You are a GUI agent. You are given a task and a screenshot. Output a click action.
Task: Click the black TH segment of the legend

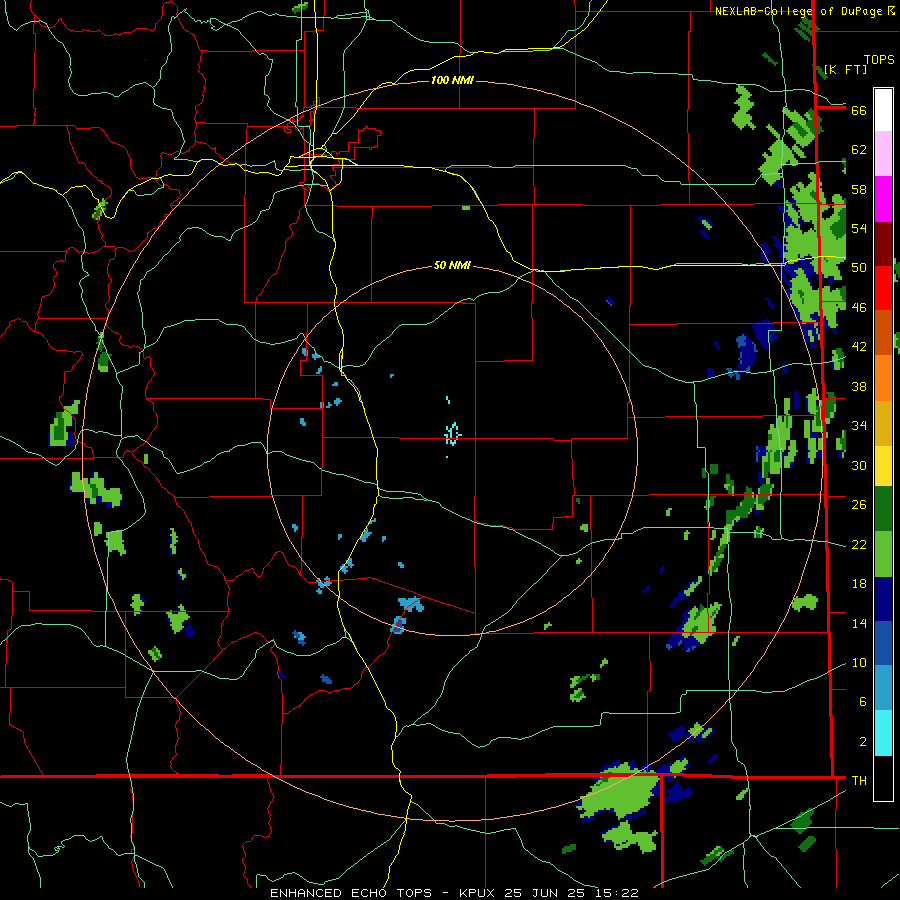point(883,778)
